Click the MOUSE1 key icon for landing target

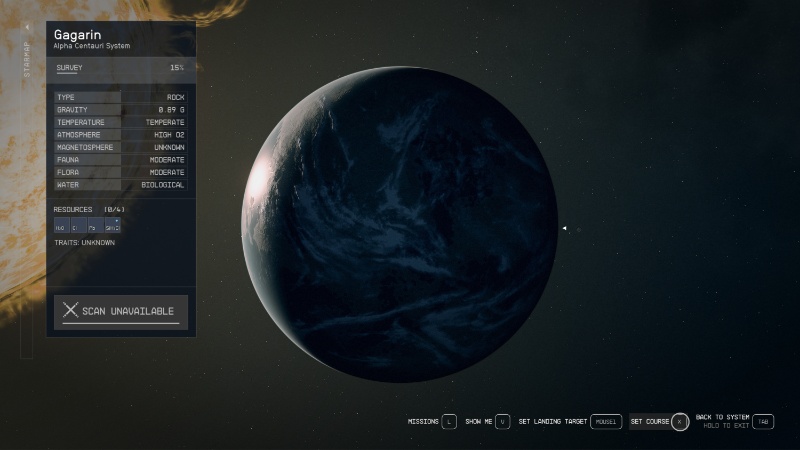pos(606,422)
